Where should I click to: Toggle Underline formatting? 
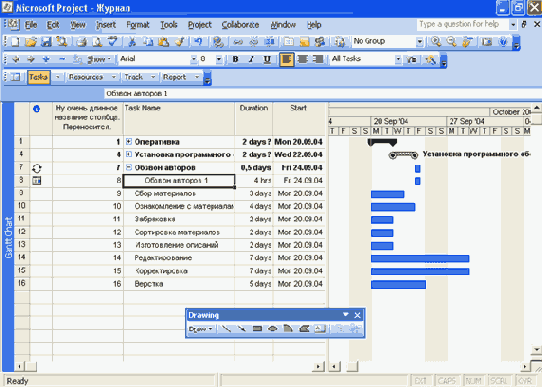(267, 59)
